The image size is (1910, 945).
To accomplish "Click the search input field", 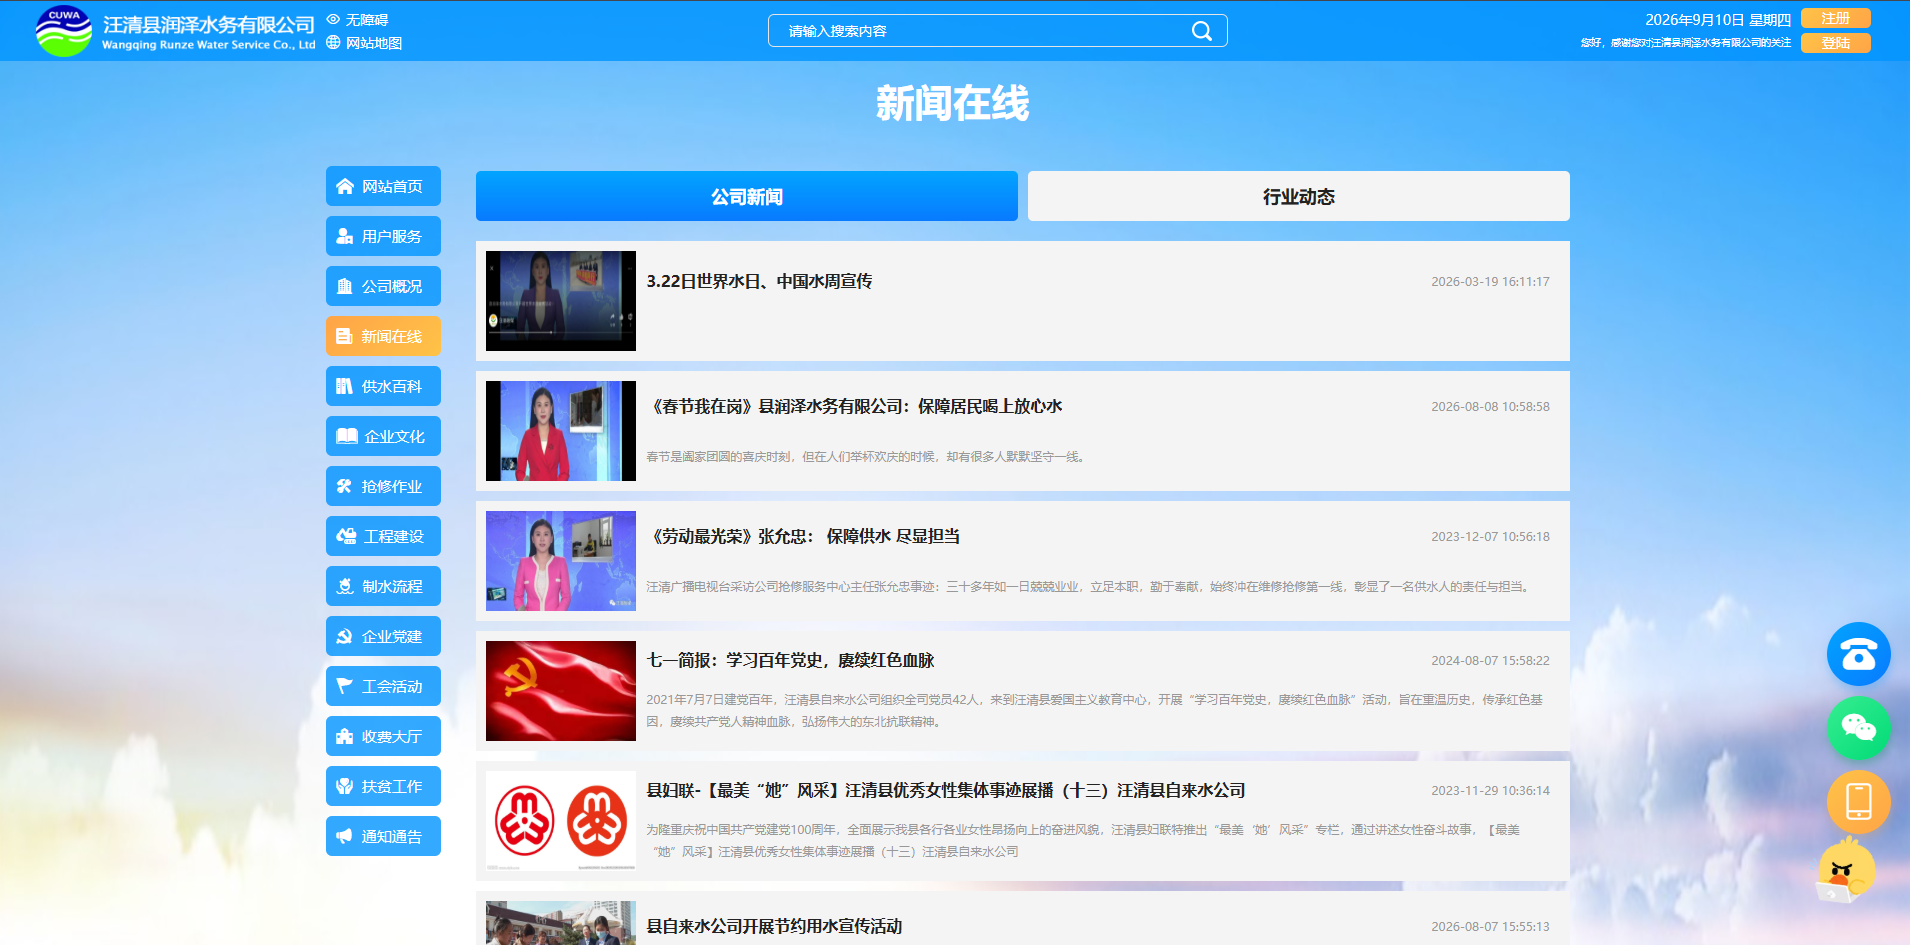I will click(x=997, y=31).
